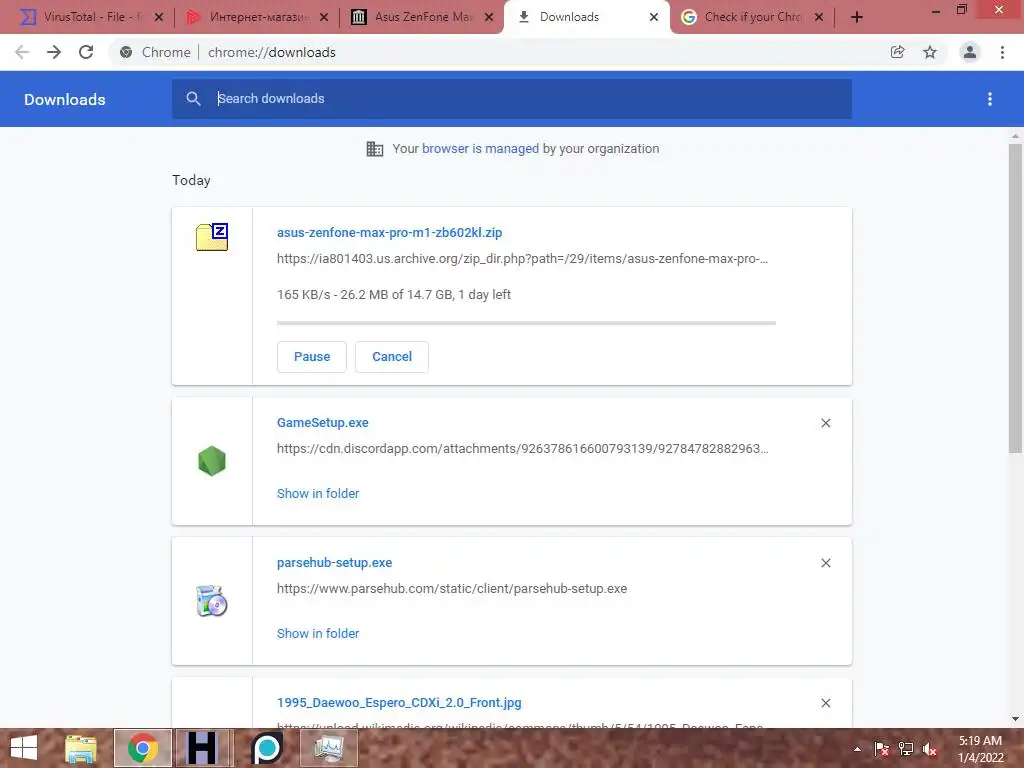
Task: Click the scrollbar down arrow
Action: [x=1015, y=719]
